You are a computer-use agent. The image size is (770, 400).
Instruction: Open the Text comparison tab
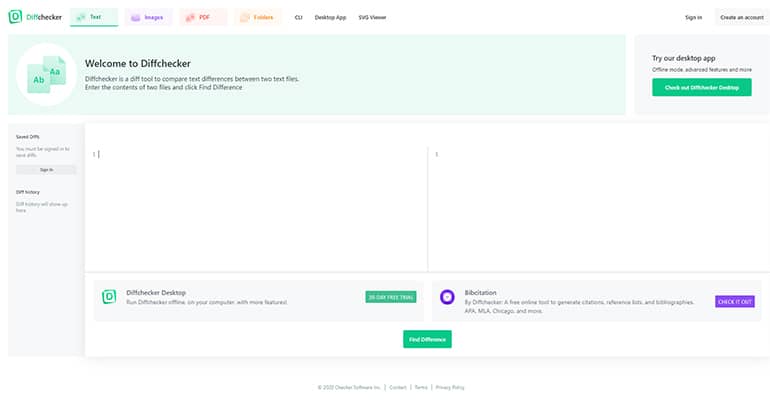94,17
